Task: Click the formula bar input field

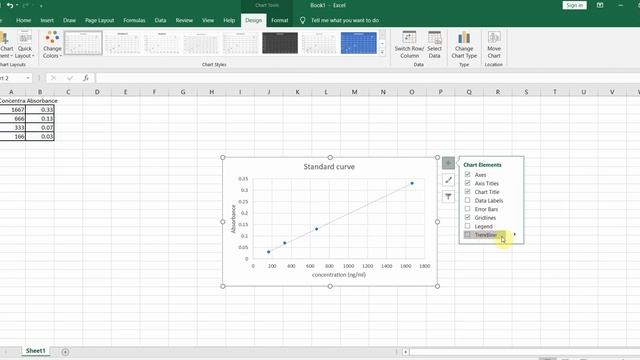Action: point(367,78)
